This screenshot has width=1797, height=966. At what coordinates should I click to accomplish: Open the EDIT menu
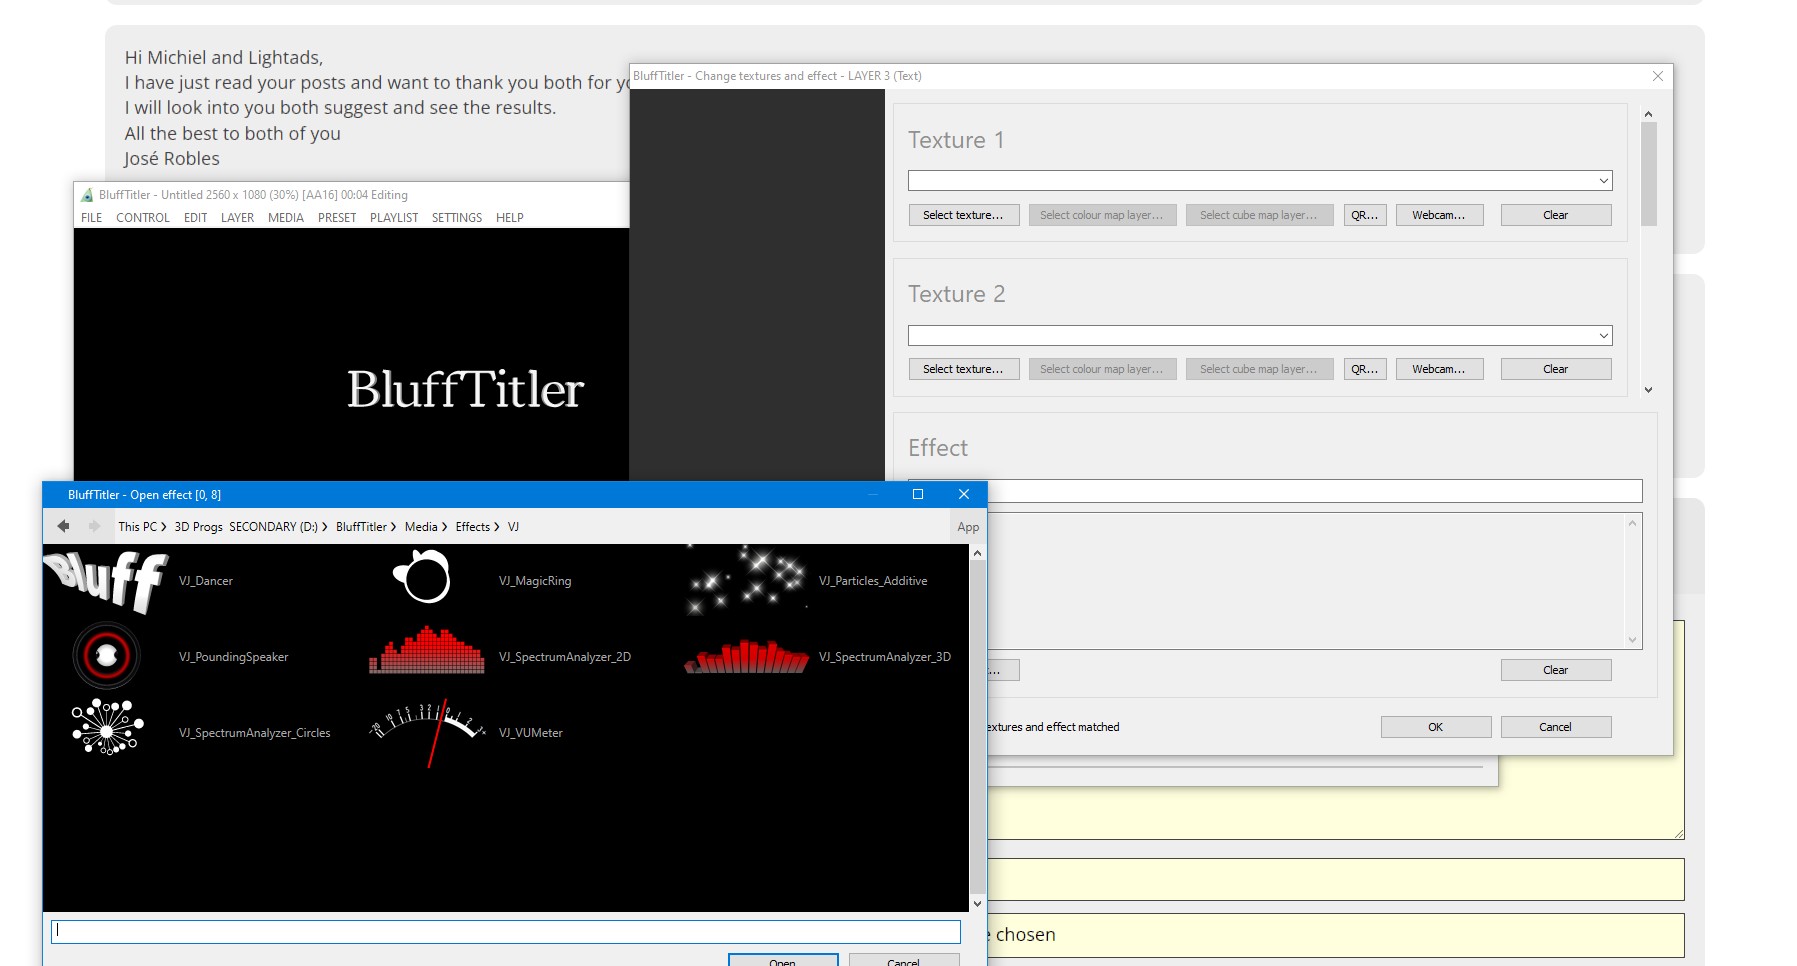coord(196,217)
